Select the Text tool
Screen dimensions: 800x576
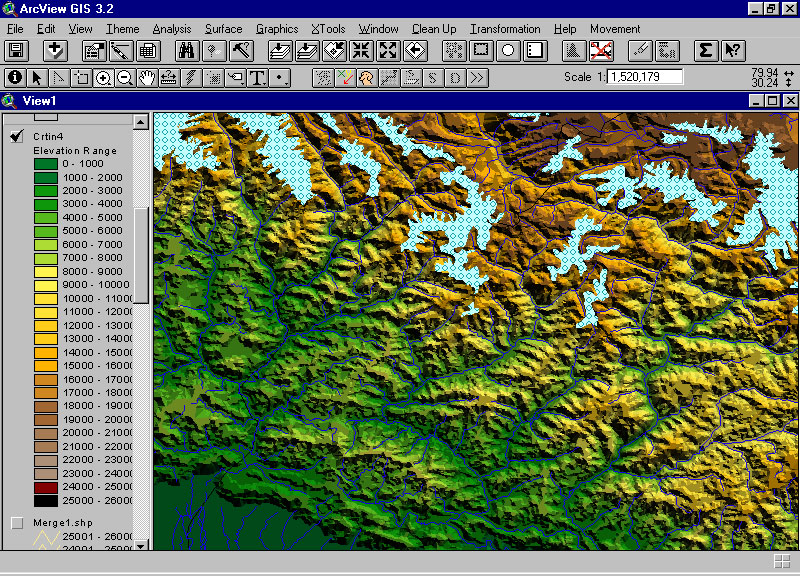(x=257, y=77)
